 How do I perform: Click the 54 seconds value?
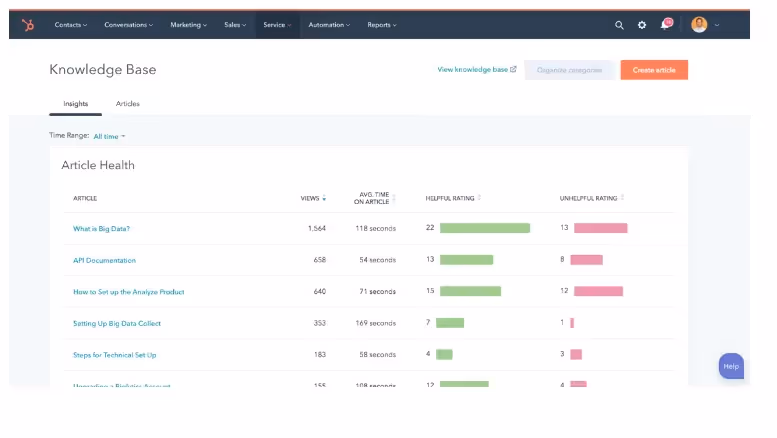378,260
